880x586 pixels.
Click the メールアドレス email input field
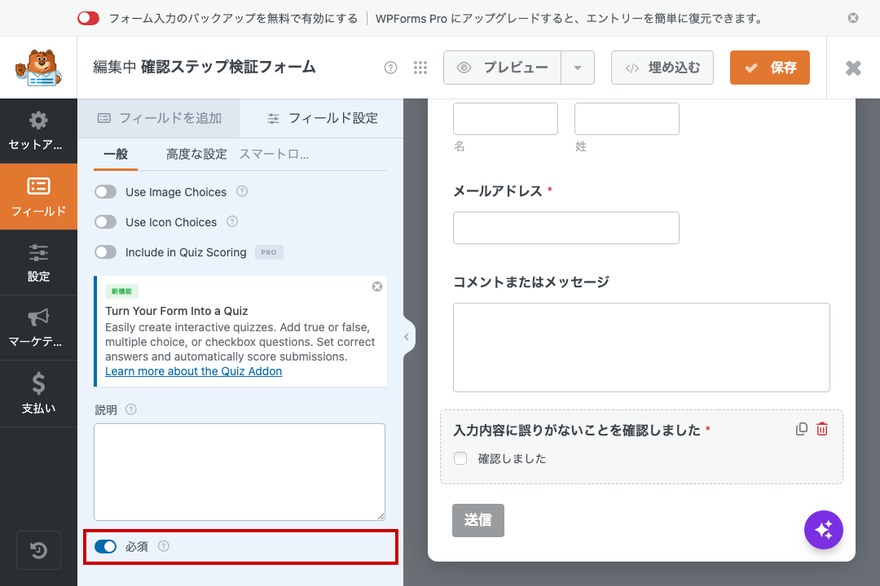coord(566,227)
